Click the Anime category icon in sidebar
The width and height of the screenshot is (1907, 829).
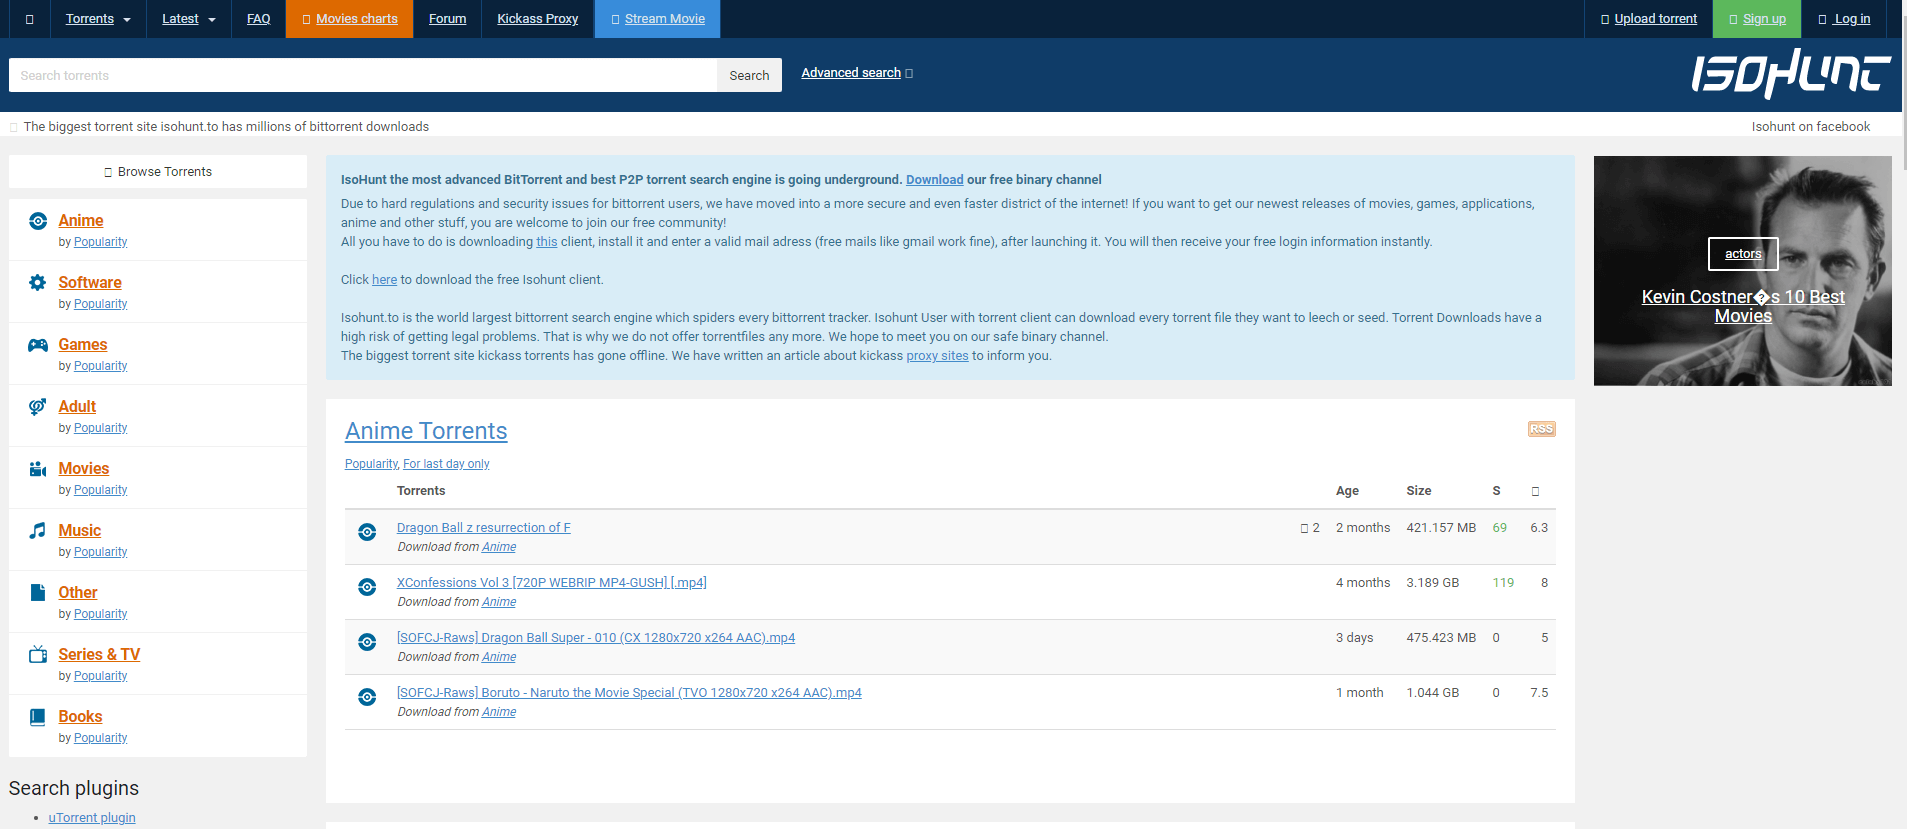pyautogui.click(x=38, y=221)
